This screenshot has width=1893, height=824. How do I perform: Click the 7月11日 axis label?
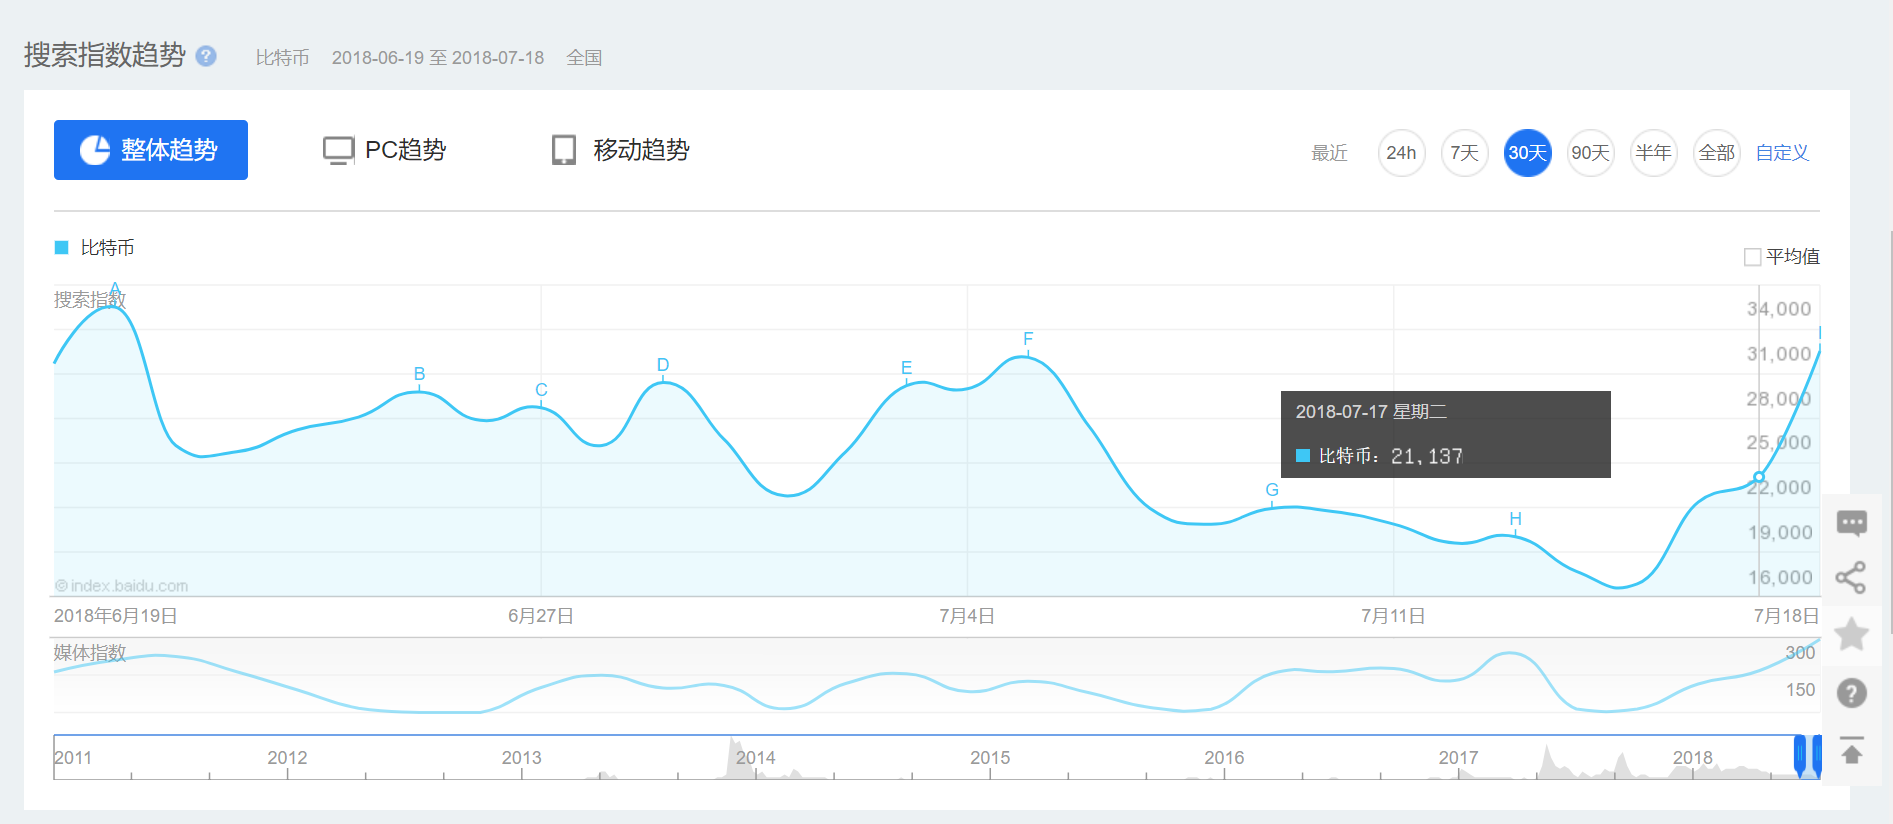(x=1393, y=616)
